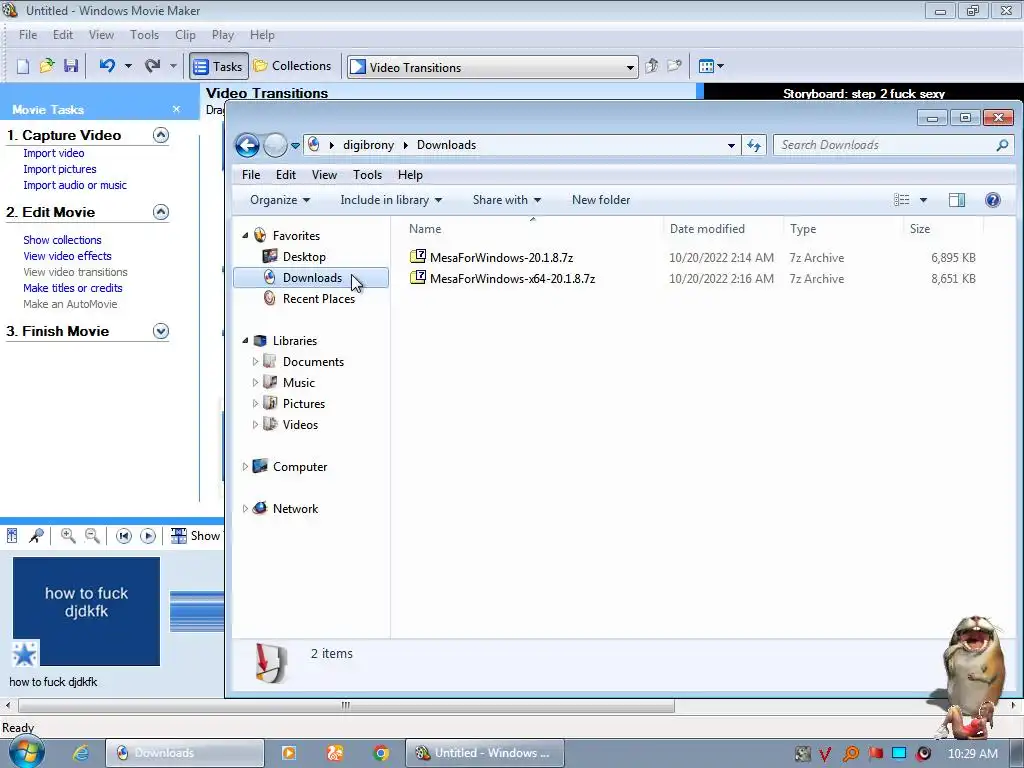Click Zoom Timeline In magnifier icon
The image size is (1024, 768).
[x=68, y=536]
